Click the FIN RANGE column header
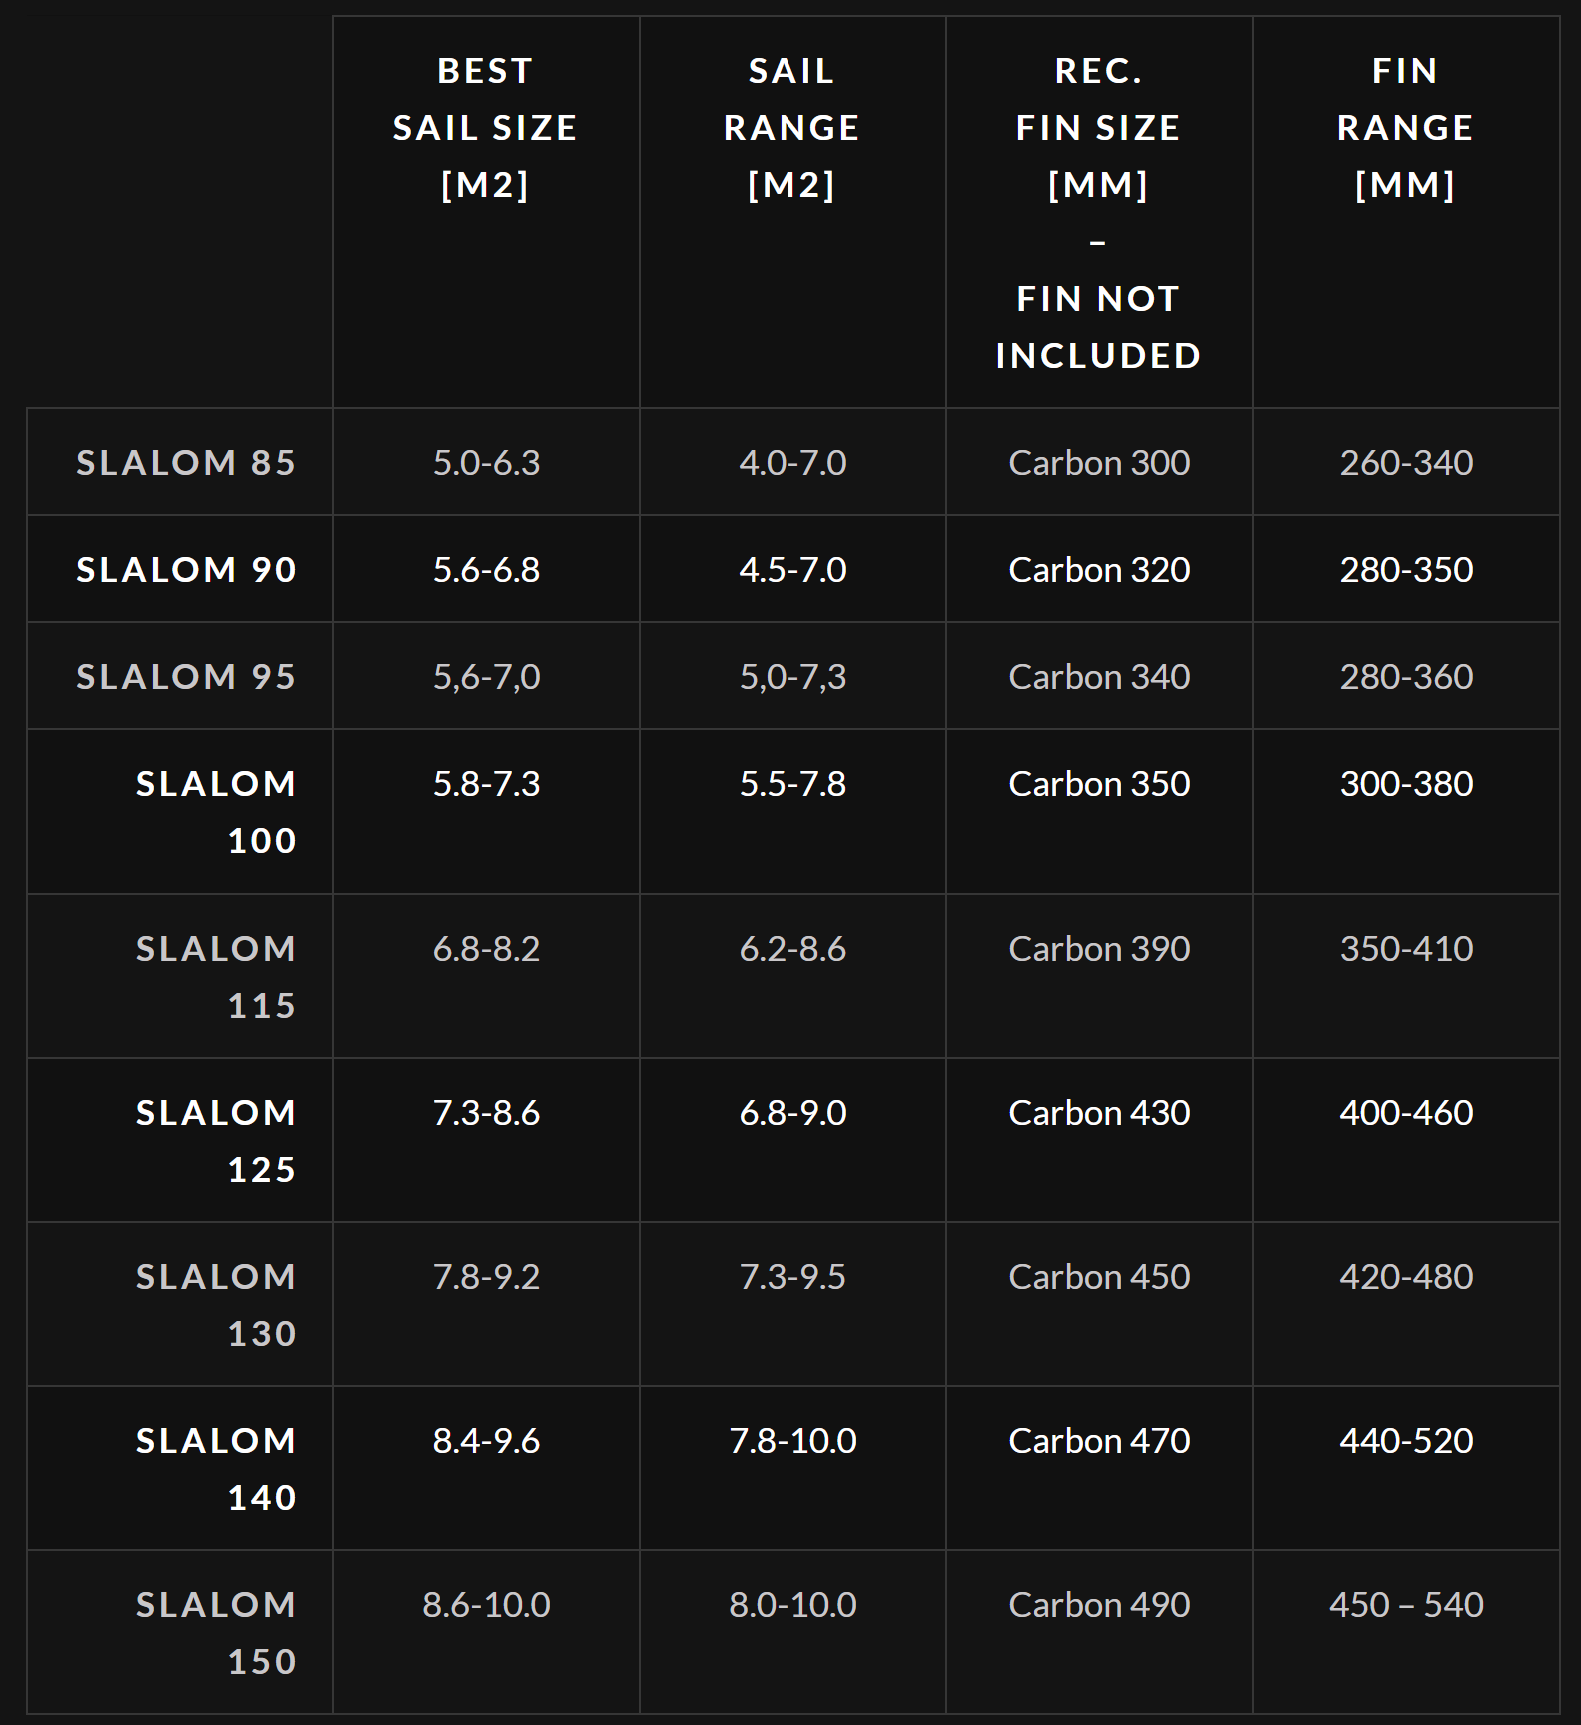This screenshot has width=1581, height=1725. (1405, 128)
